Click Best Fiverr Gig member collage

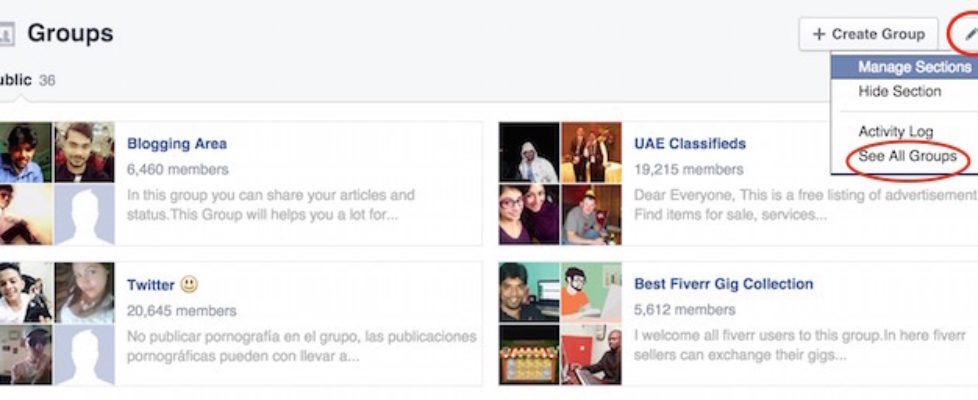[x=559, y=324]
